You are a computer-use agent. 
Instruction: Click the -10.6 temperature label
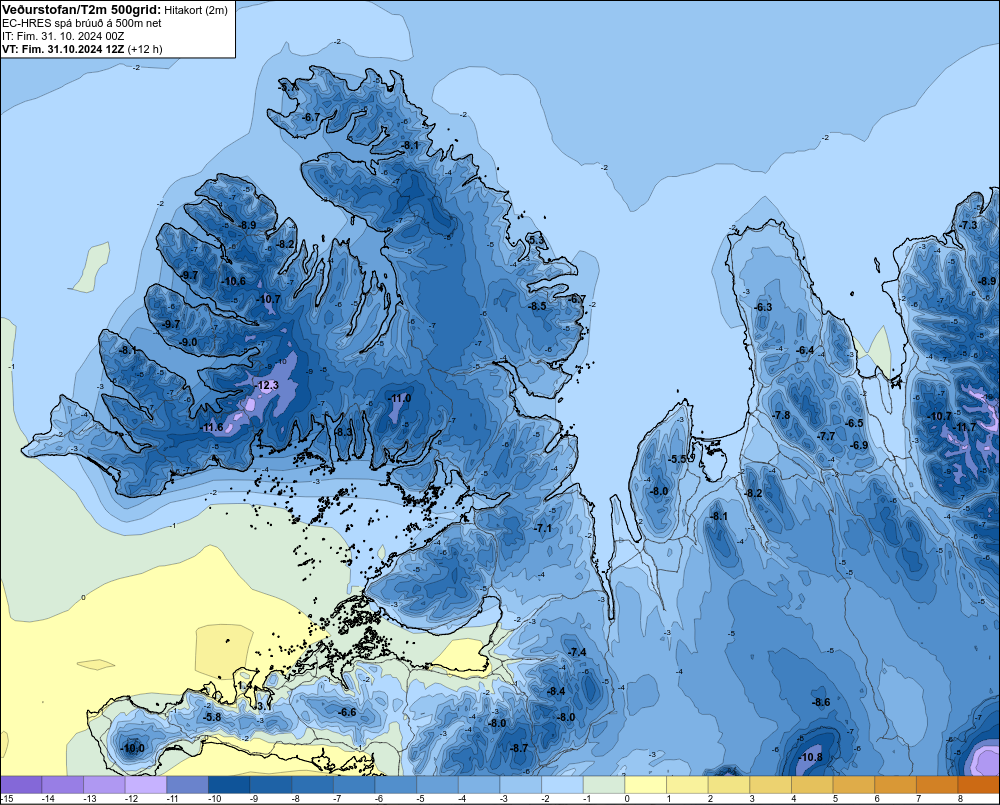(x=233, y=281)
